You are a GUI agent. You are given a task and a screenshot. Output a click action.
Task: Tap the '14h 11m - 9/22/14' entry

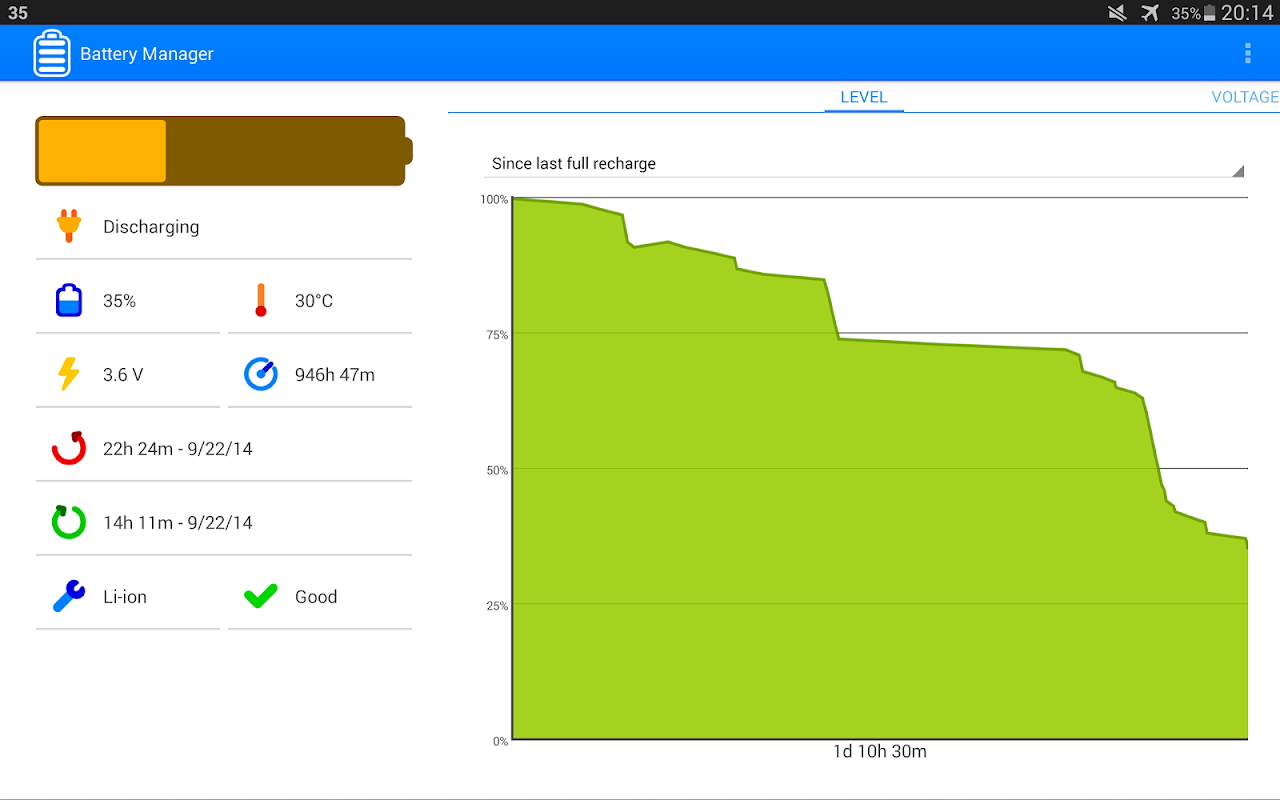(178, 522)
